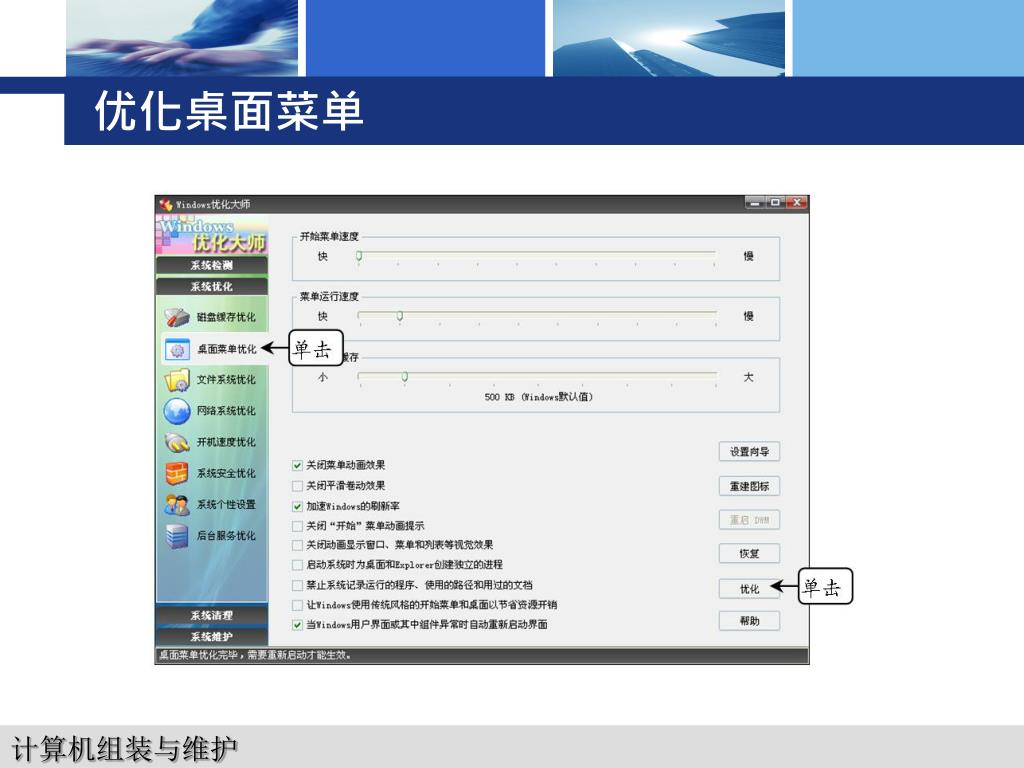This screenshot has height=768, width=1024.
Task: Check 让Windows使用传统风格的开始菜单 checkbox
Action: (297, 605)
